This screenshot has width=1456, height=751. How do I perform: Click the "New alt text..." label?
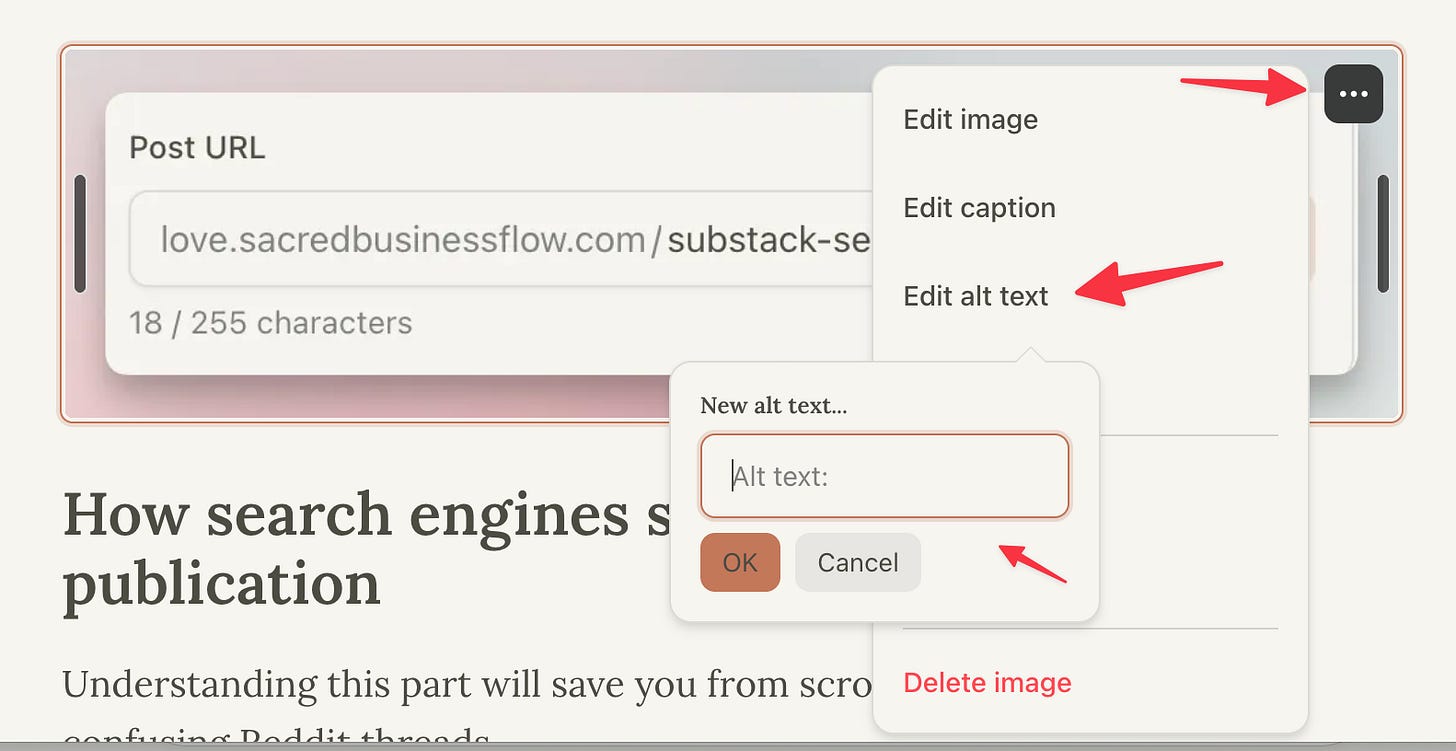[774, 406]
